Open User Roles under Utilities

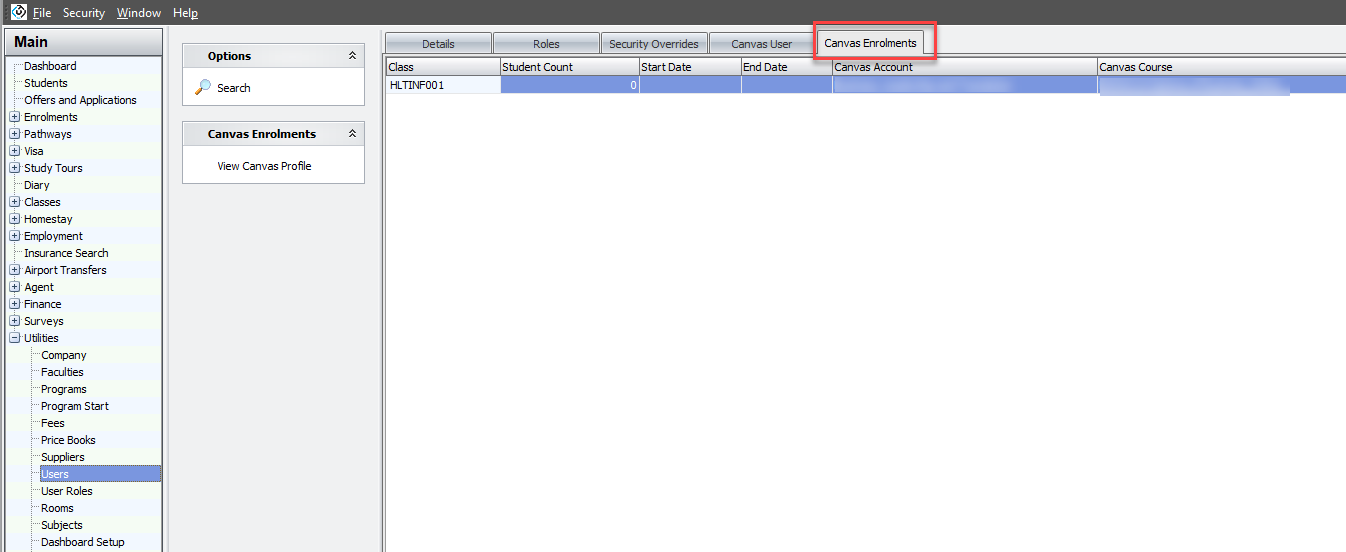pos(66,491)
